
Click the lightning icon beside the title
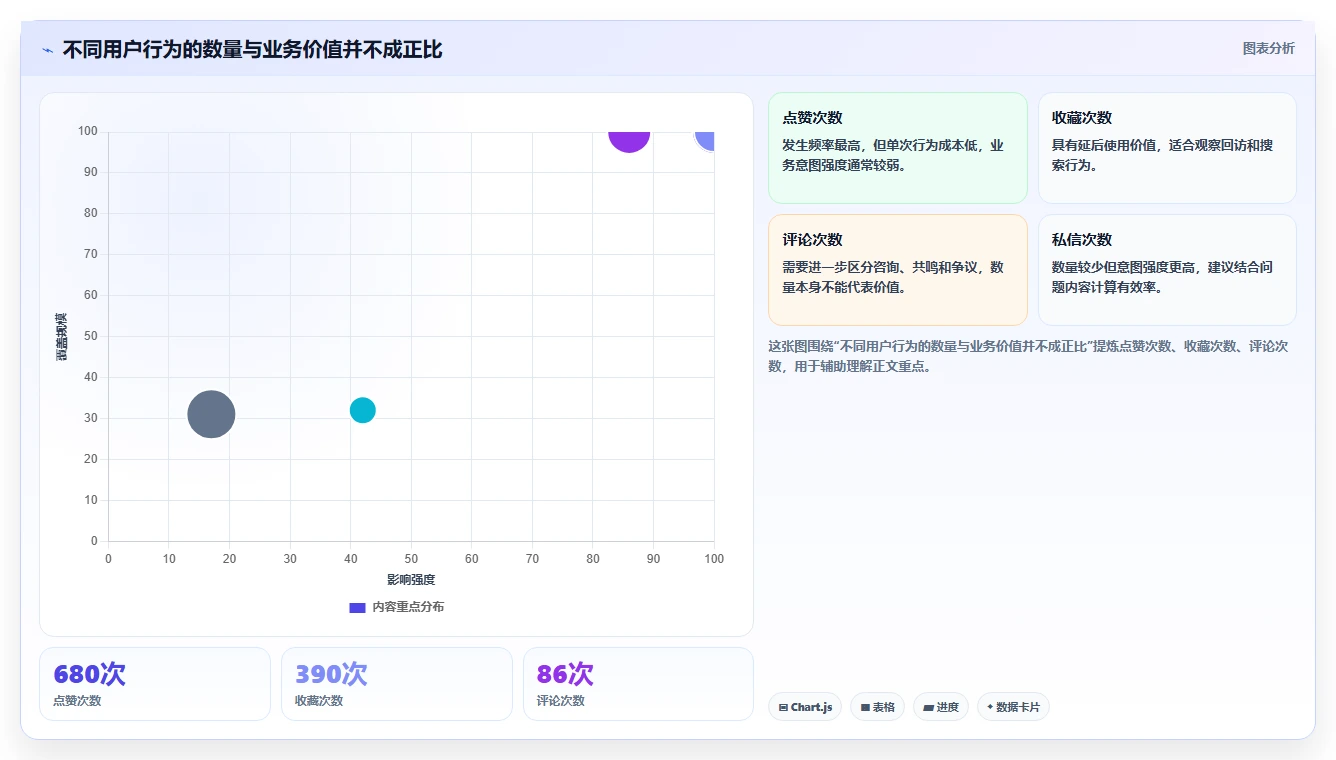(47, 50)
